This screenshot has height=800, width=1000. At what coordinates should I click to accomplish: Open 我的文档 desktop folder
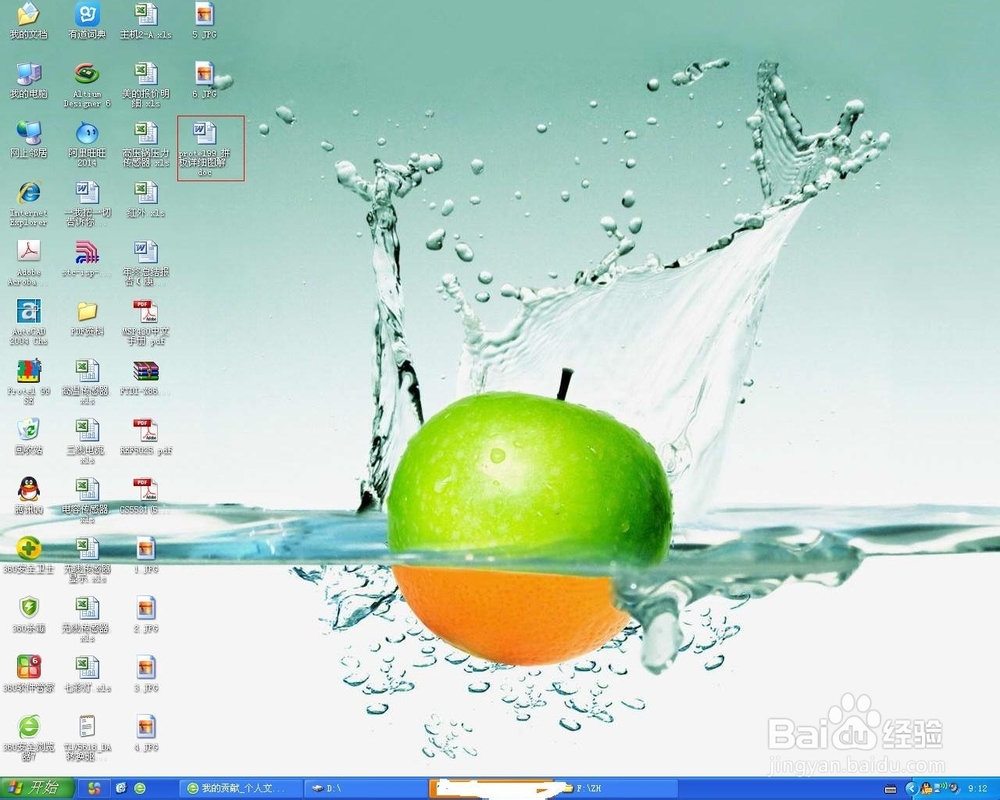(x=29, y=22)
